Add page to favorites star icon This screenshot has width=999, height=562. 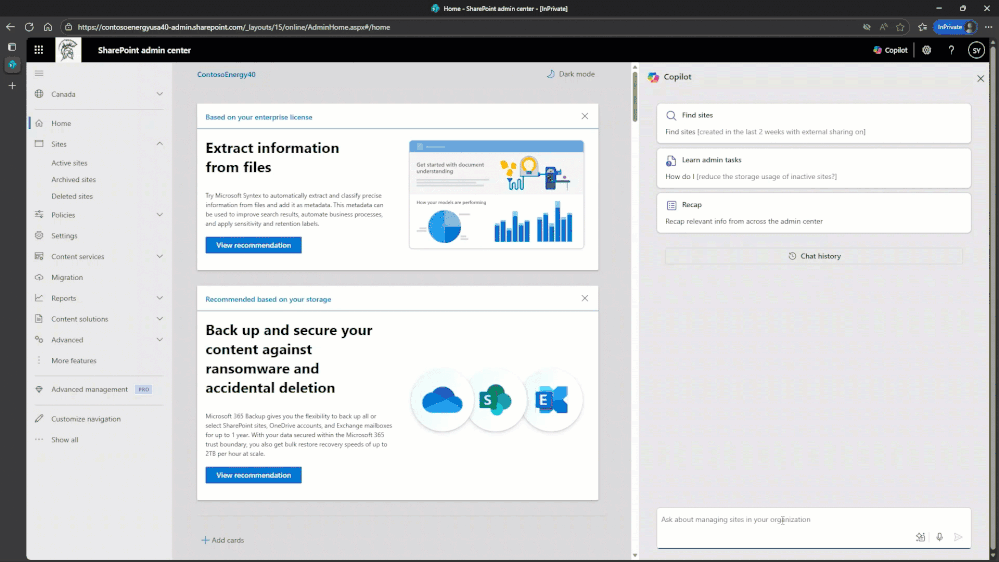pyautogui.click(x=900, y=27)
